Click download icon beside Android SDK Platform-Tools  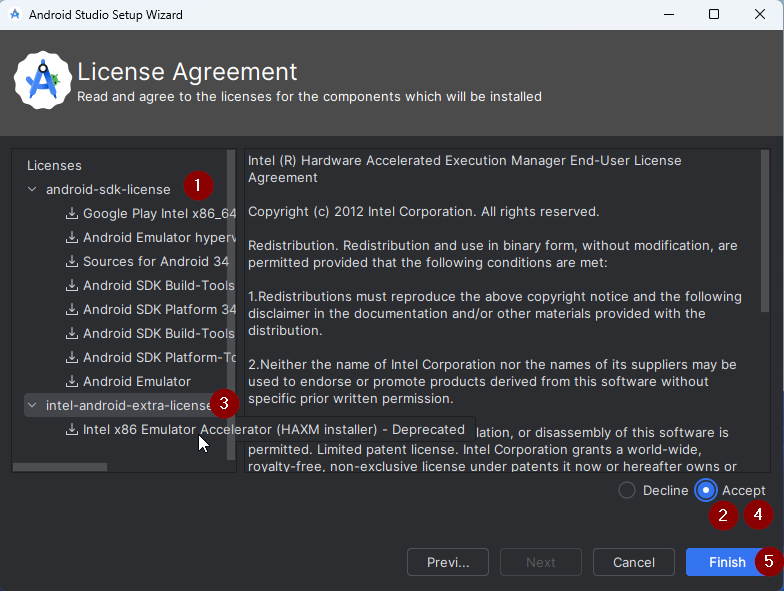[72, 358]
